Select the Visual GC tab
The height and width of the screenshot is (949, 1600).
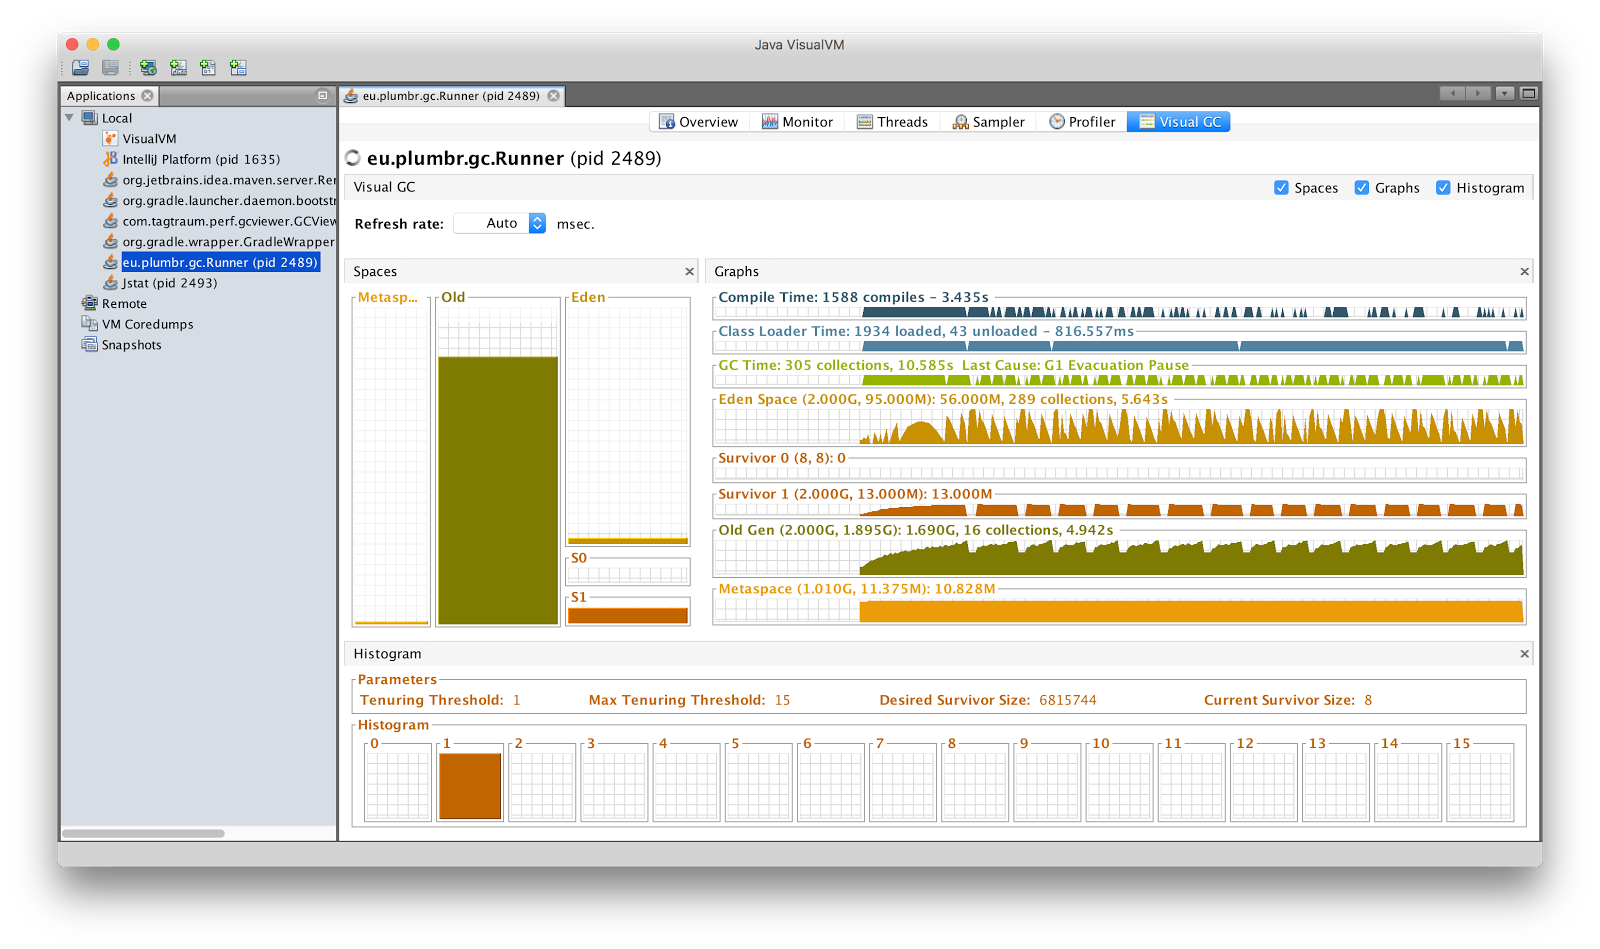click(x=1179, y=122)
